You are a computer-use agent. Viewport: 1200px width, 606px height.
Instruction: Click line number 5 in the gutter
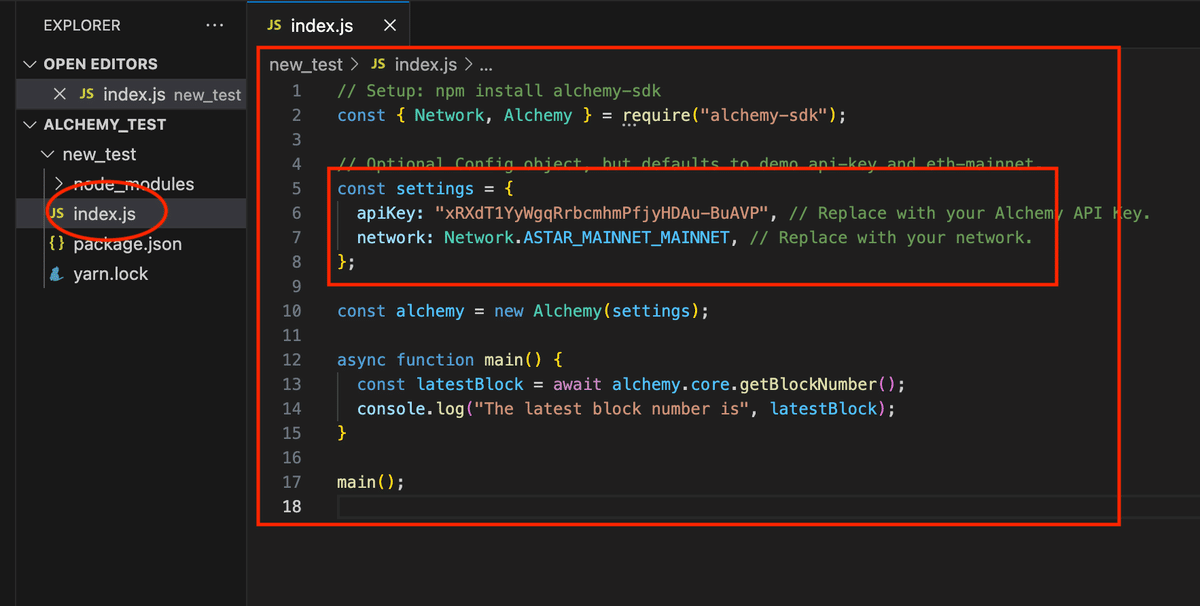click(295, 188)
